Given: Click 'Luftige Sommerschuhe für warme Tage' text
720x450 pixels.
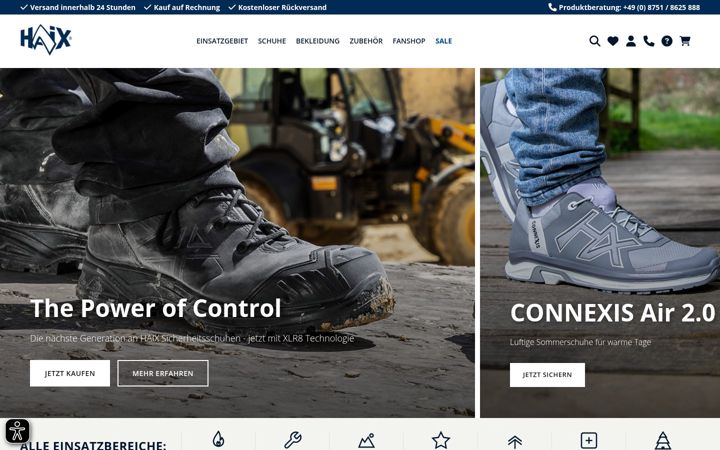Looking at the screenshot, I should [580, 342].
